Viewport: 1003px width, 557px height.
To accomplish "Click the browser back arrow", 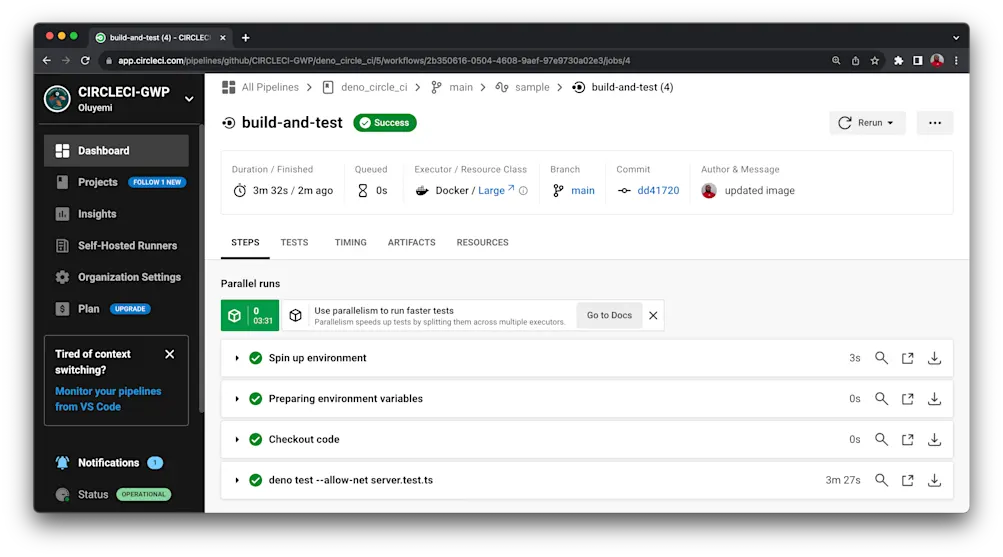I will (x=47, y=60).
